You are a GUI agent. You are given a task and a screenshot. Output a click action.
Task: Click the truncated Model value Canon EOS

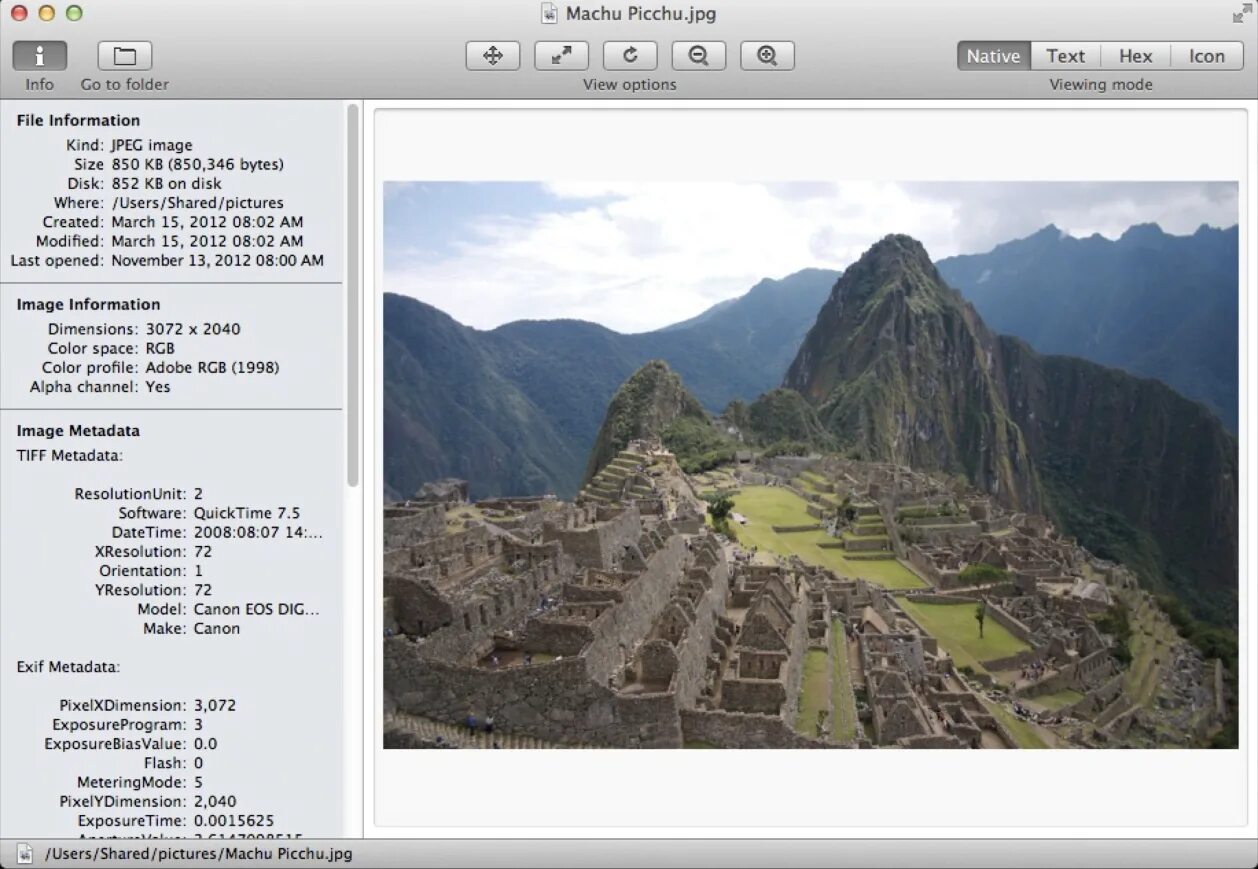coord(256,609)
